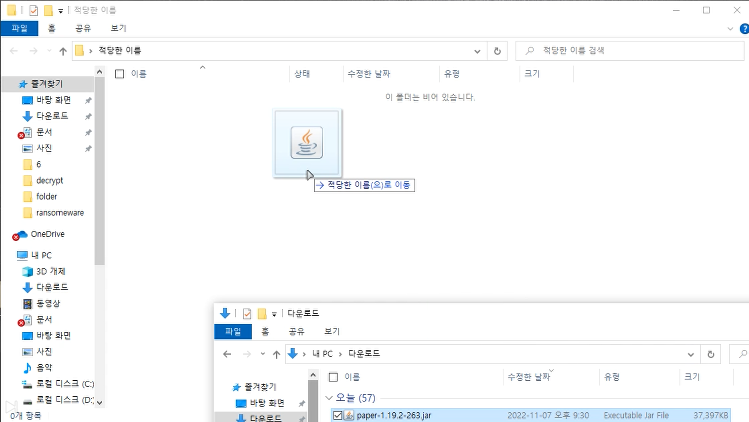Expand the ribbon in main window
Screen dimensions: 749x422
click(730, 29)
